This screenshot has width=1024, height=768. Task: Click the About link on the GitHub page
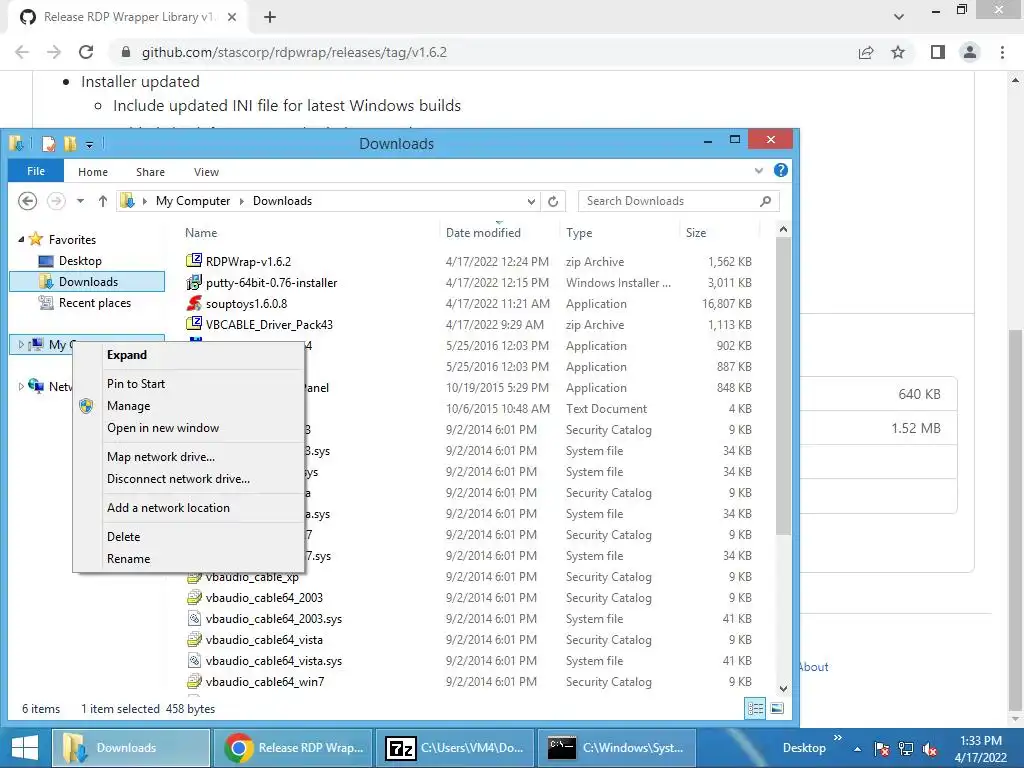tap(814, 667)
